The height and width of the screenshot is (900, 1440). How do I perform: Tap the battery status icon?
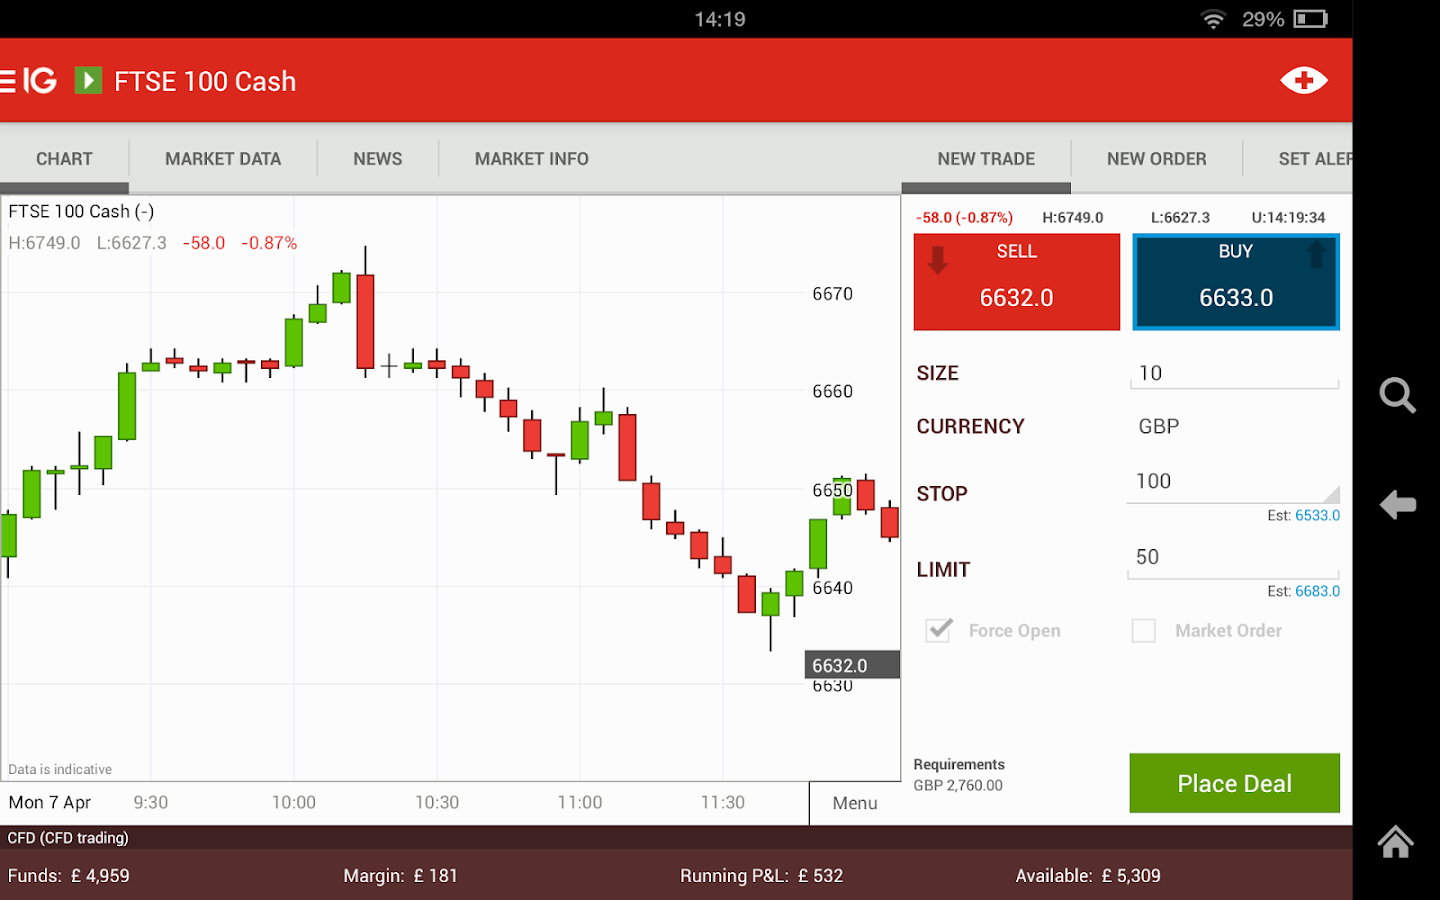click(1310, 19)
